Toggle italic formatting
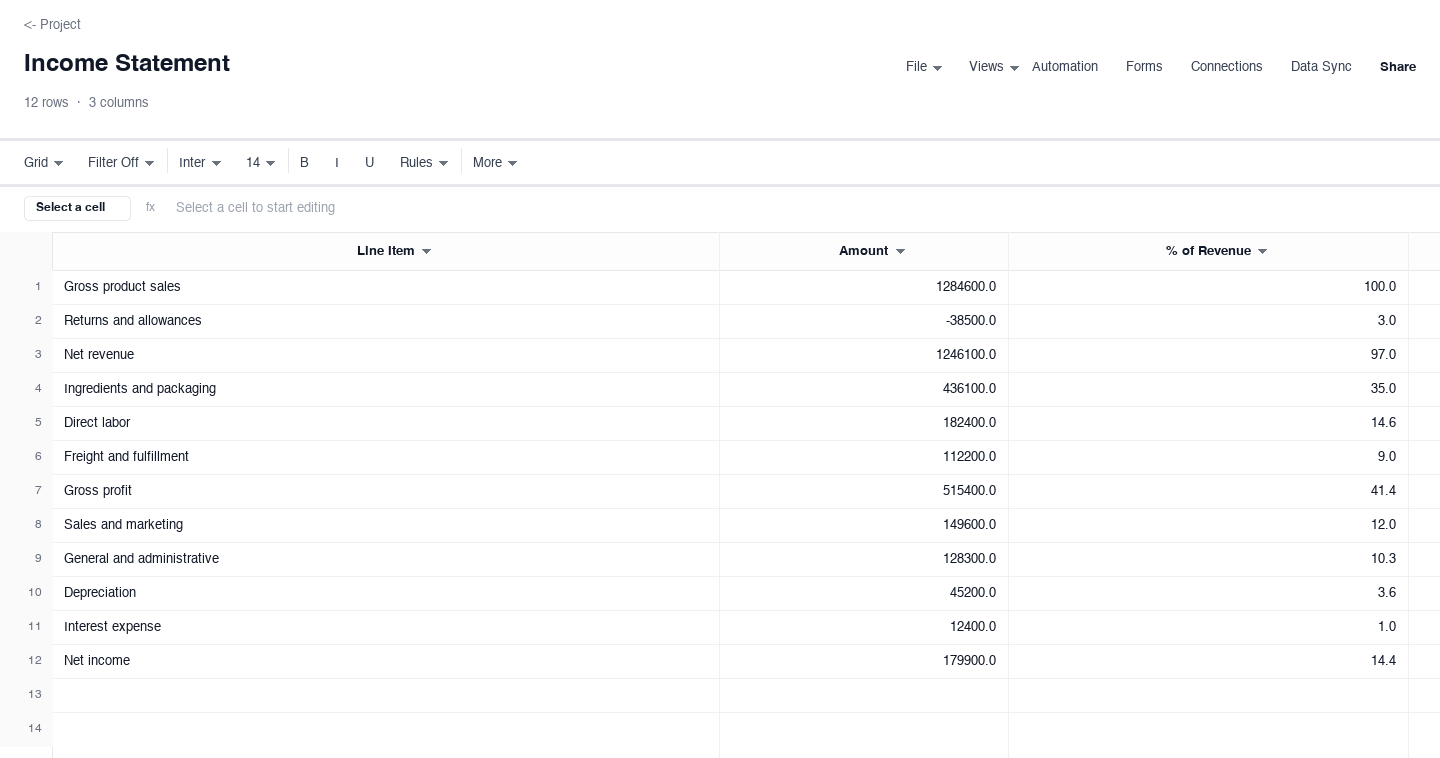Image resolution: width=1440 pixels, height=758 pixels. pyautogui.click(x=337, y=162)
